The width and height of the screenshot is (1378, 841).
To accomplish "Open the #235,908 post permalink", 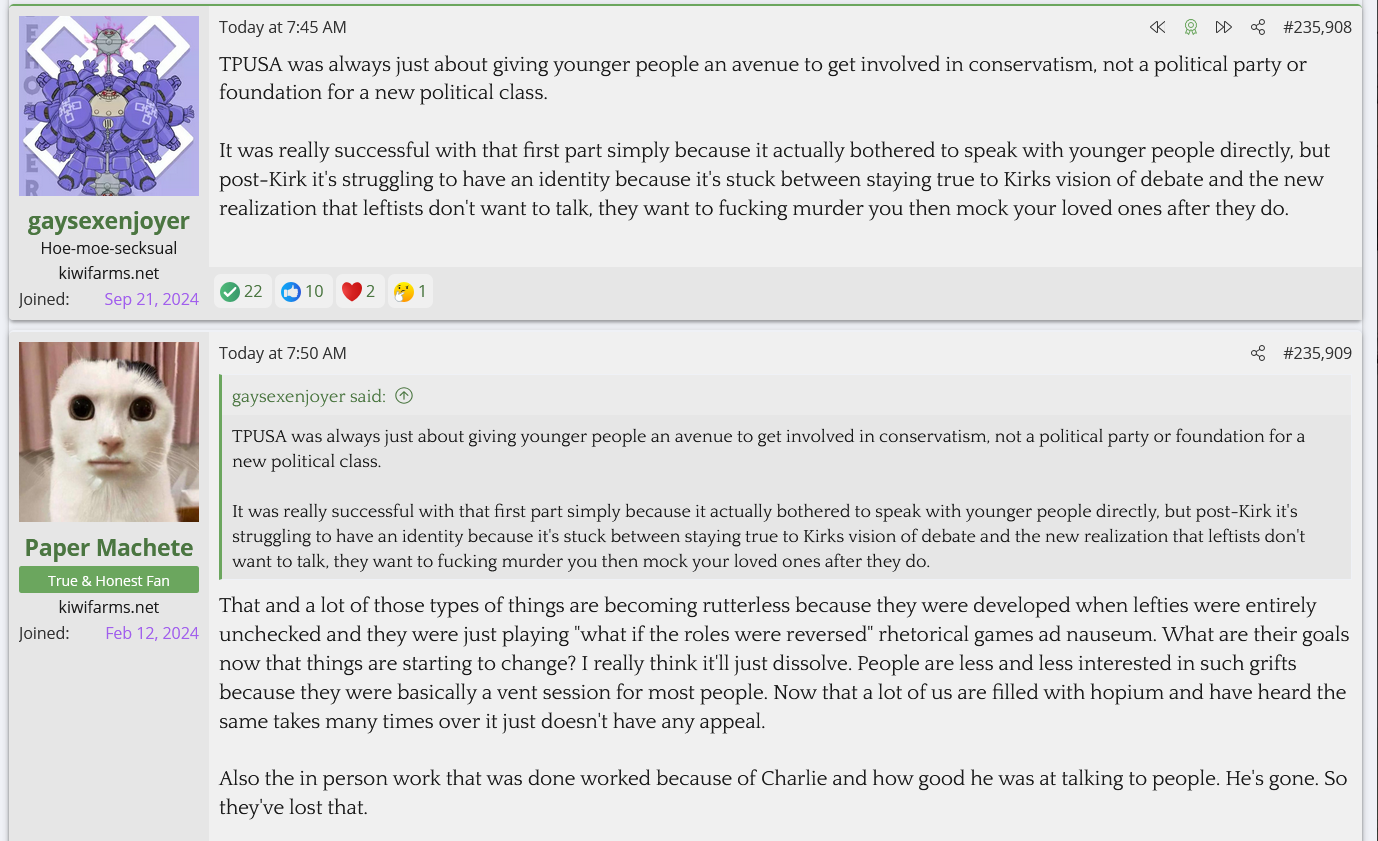I will tap(1317, 27).
